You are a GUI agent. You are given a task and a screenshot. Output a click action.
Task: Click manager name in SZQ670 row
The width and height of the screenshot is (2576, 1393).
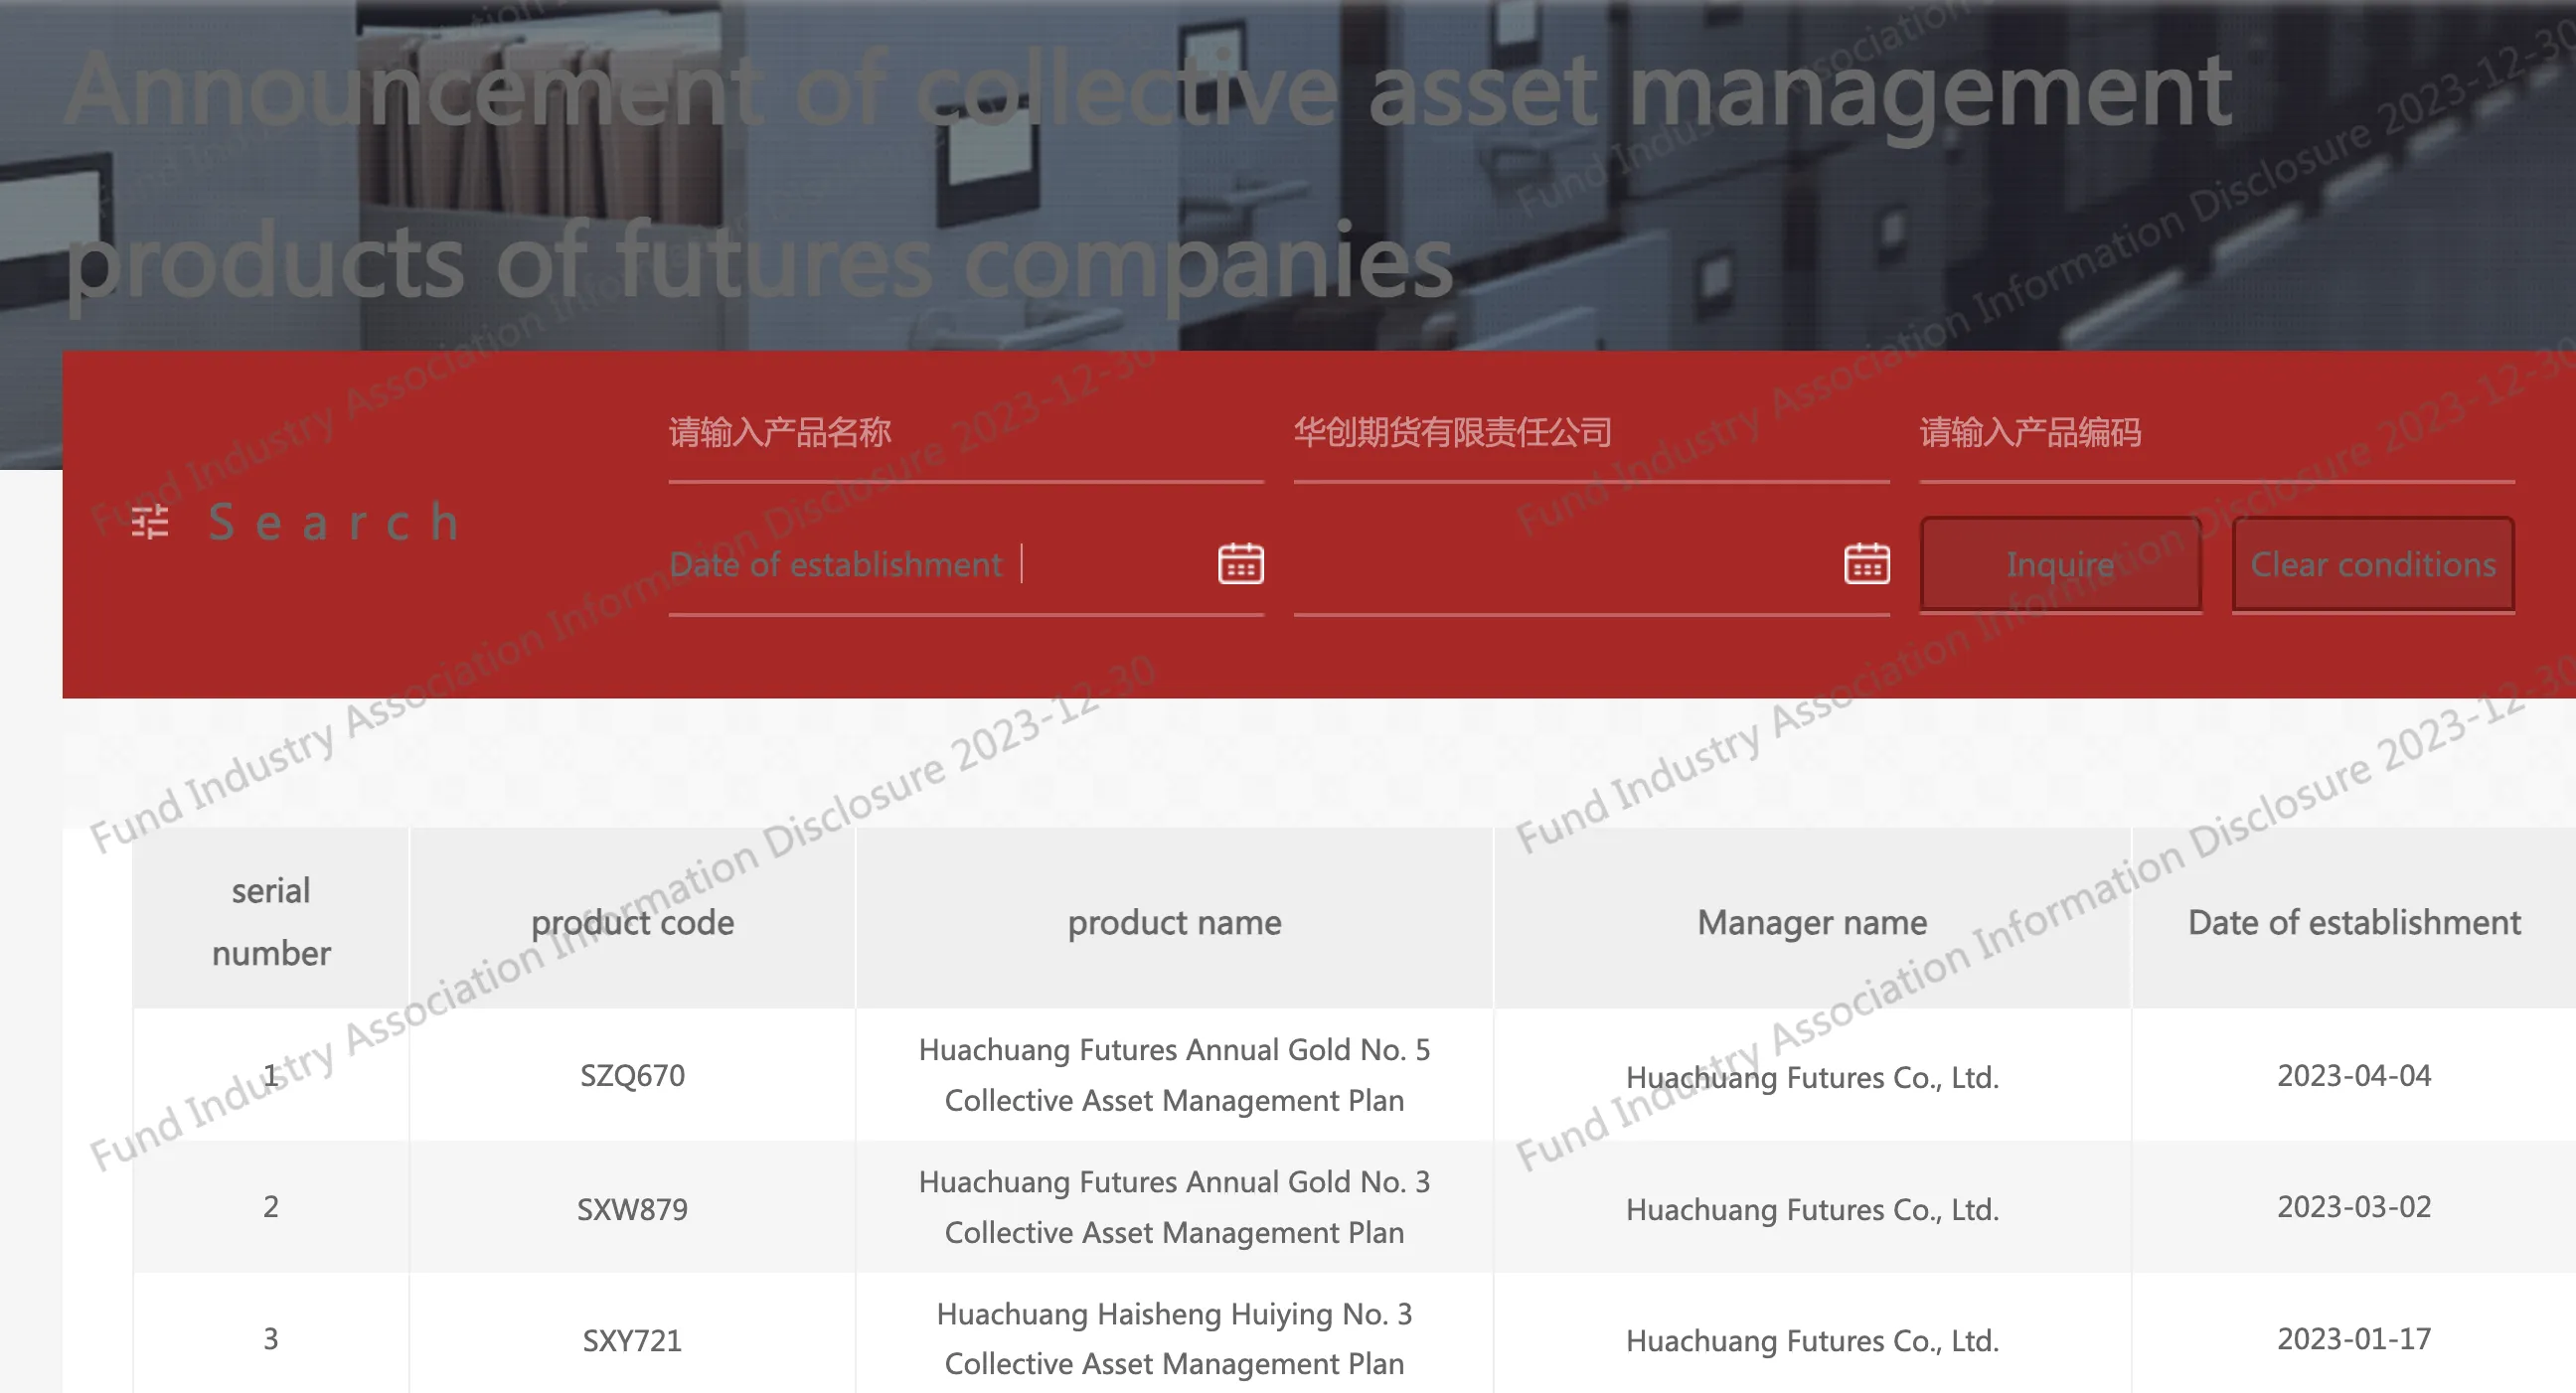click(1812, 1077)
